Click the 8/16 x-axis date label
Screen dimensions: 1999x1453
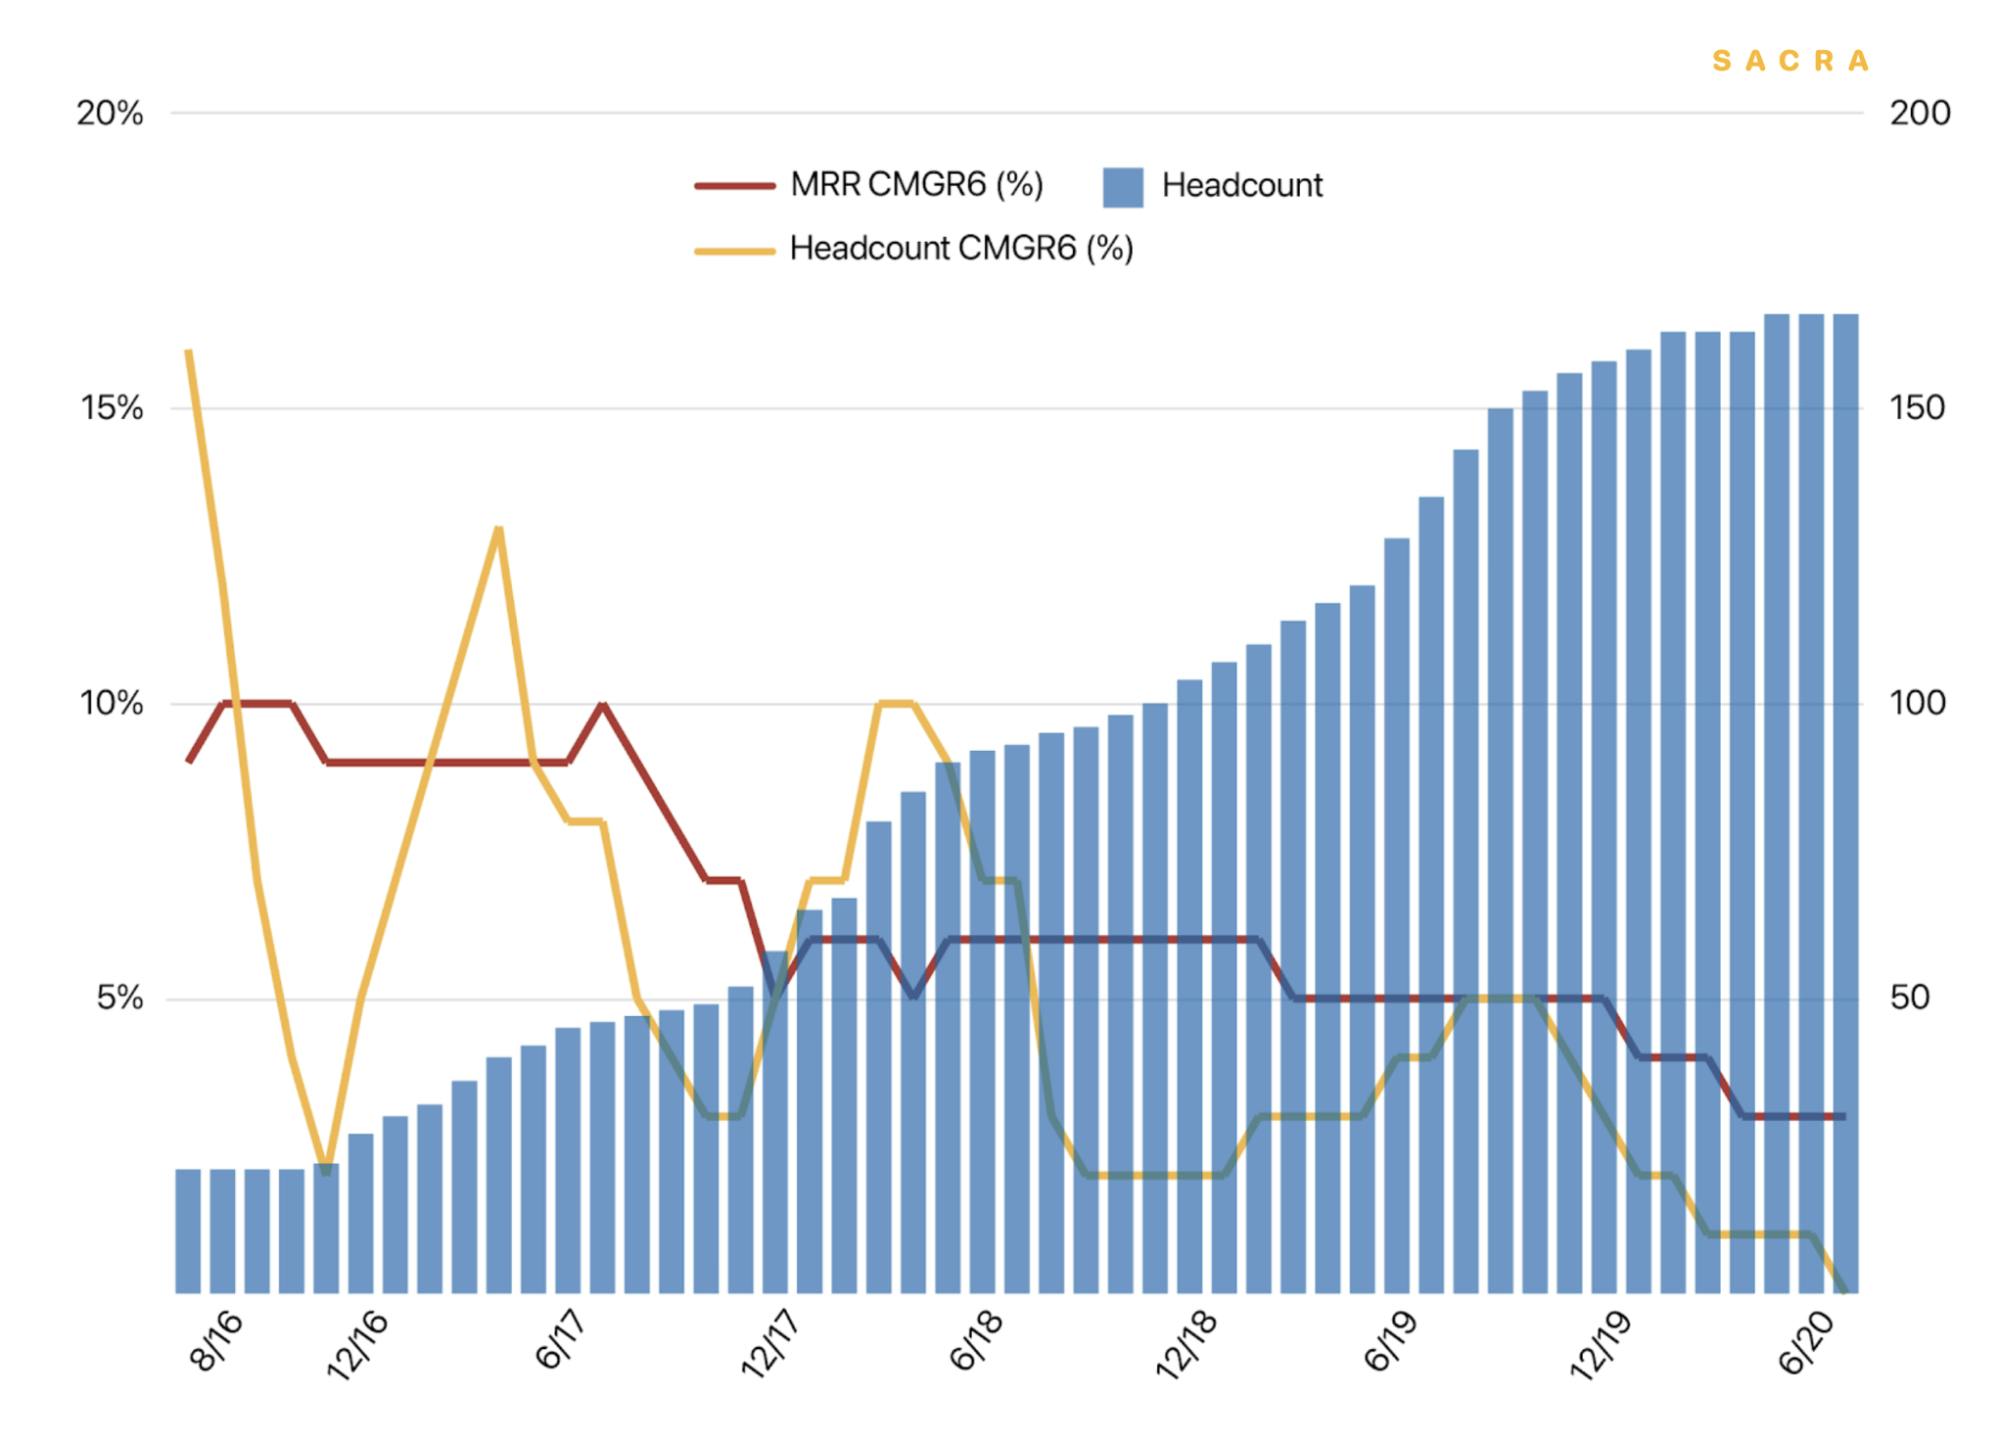pyautogui.click(x=216, y=1342)
